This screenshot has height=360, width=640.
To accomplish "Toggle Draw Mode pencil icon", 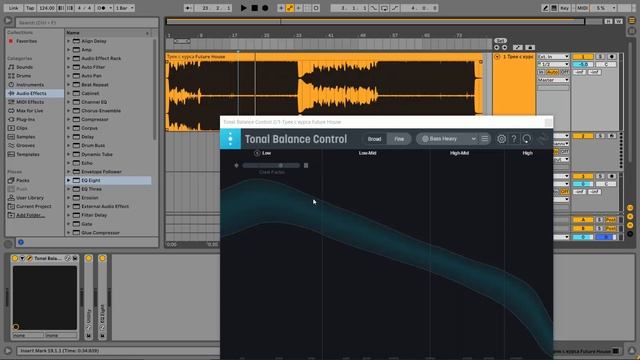I will pyautogui.click(x=545, y=8).
